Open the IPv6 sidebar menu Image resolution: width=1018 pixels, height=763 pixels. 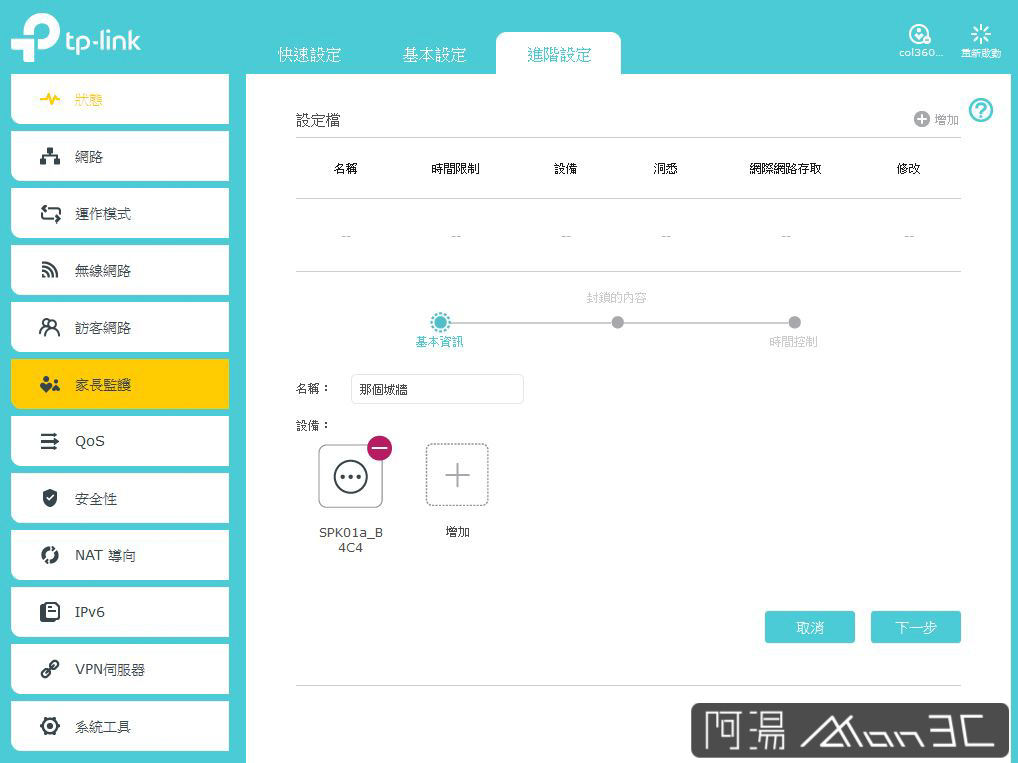[x=120, y=612]
